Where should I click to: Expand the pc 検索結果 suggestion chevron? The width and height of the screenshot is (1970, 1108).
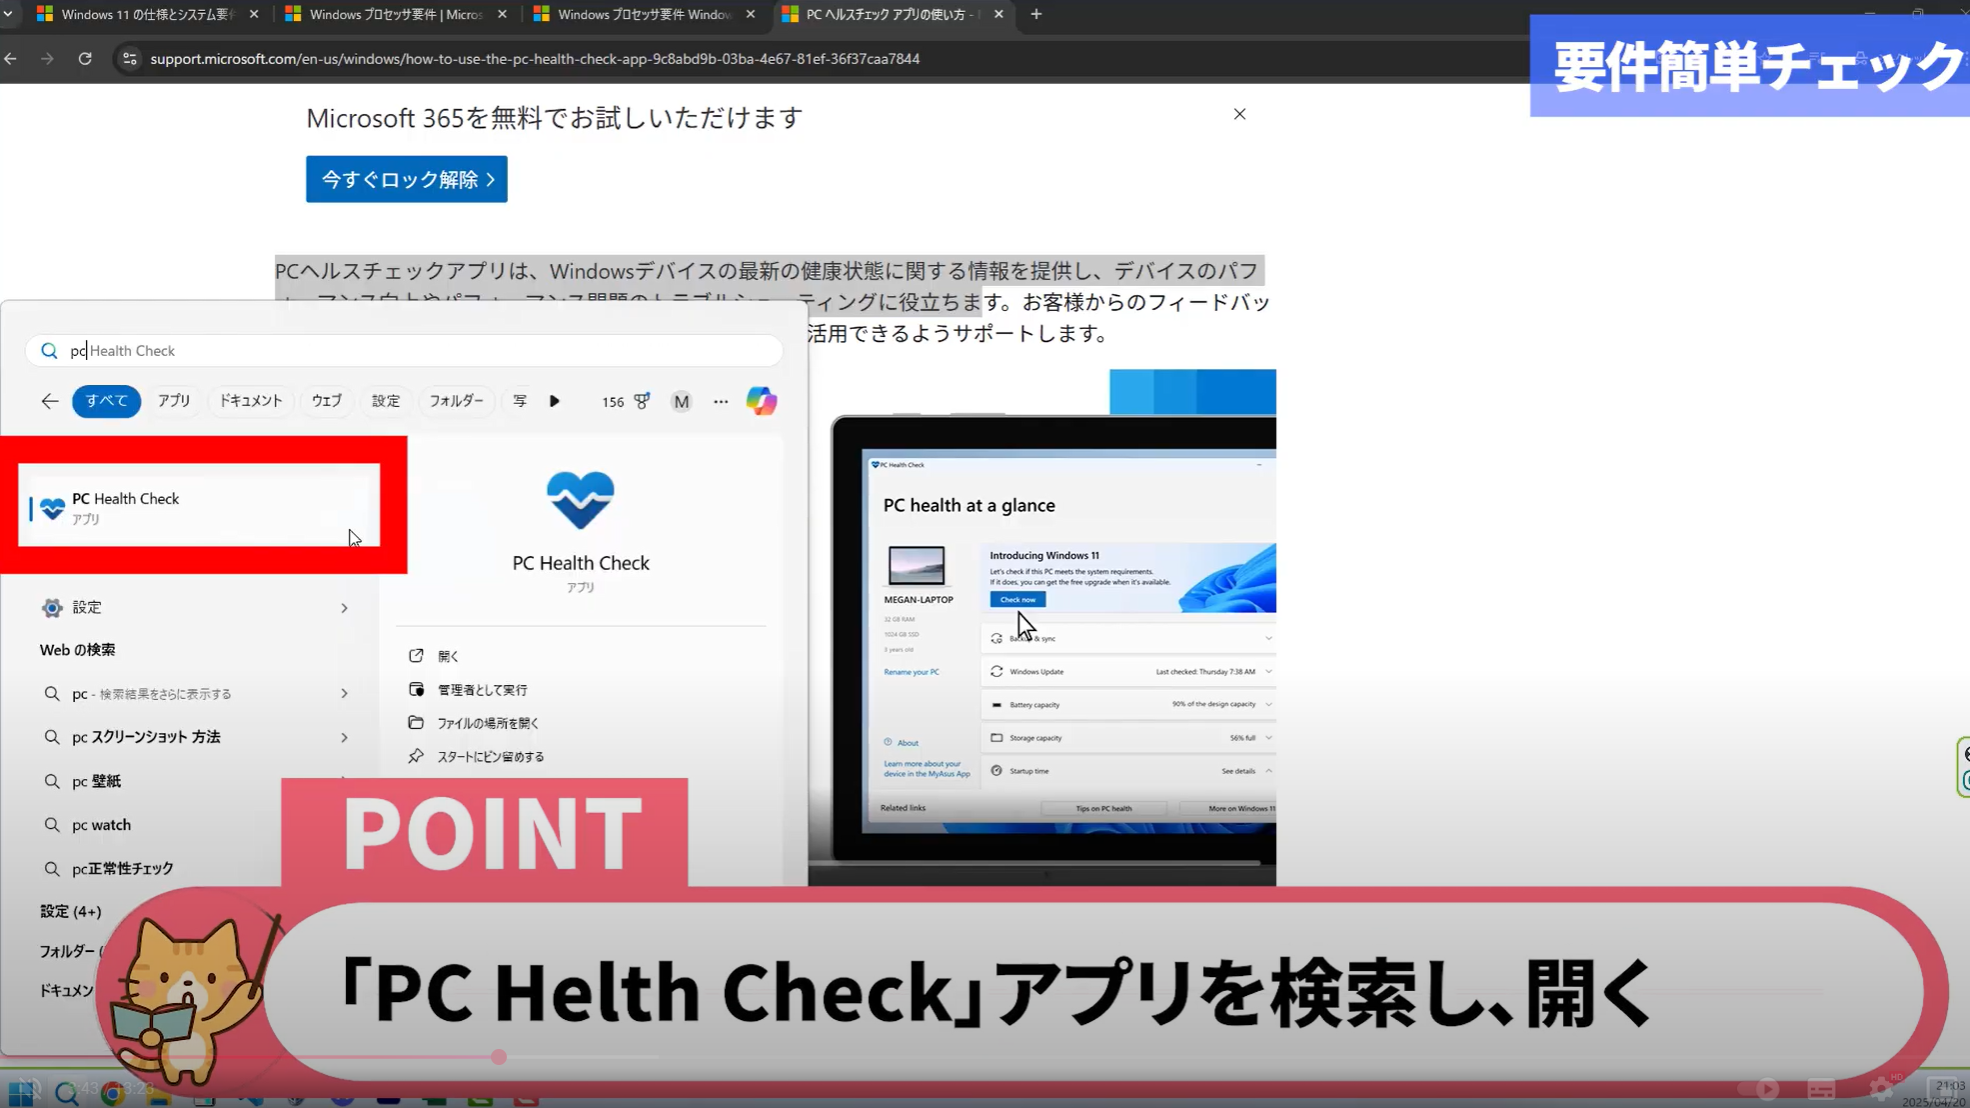point(344,693)
